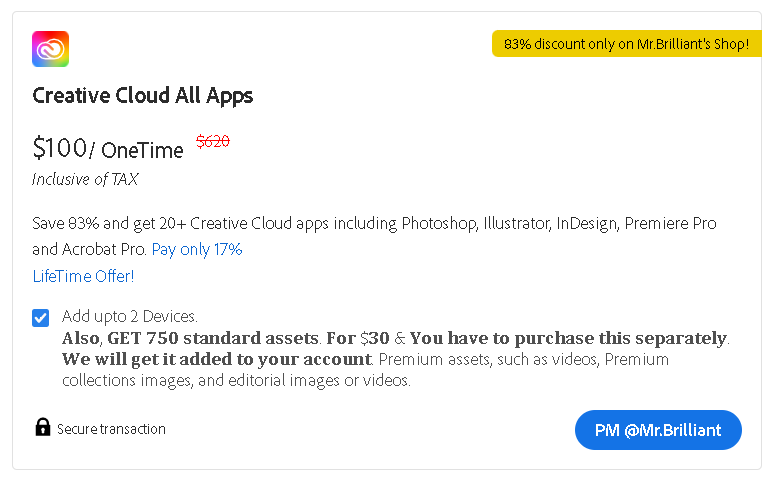Click the Creative Cloud rainbow logo icon
Viewport: 775px width, 478px height.
click(x=50, y=49)
